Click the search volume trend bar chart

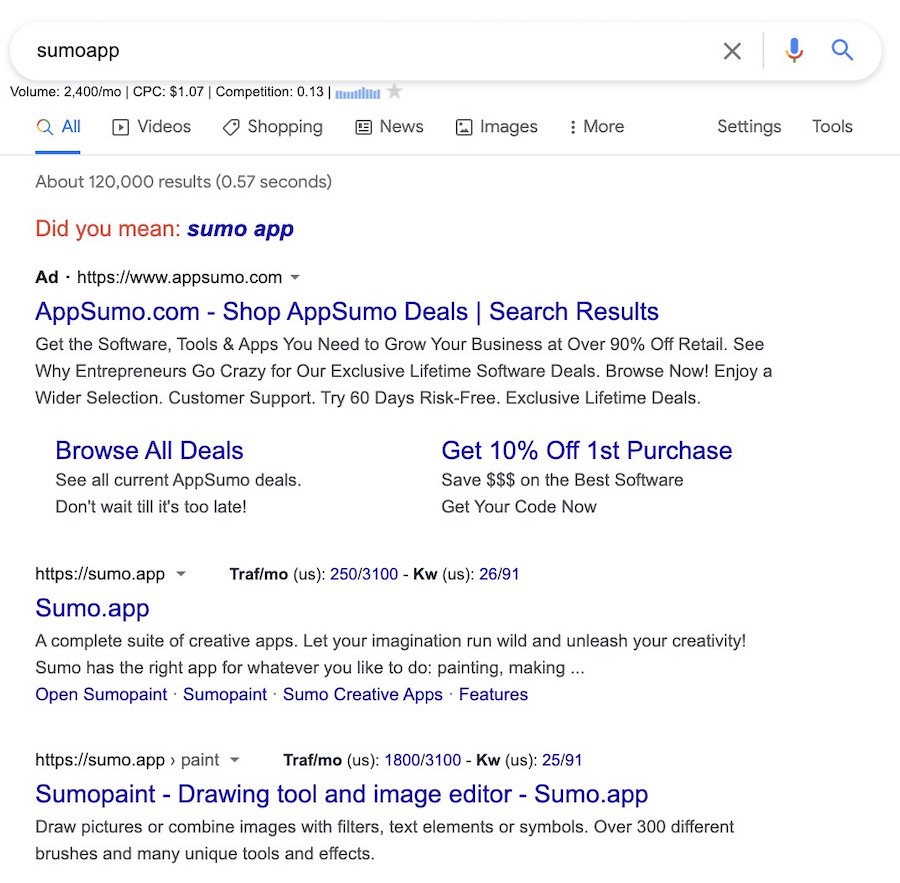point(358,93)
